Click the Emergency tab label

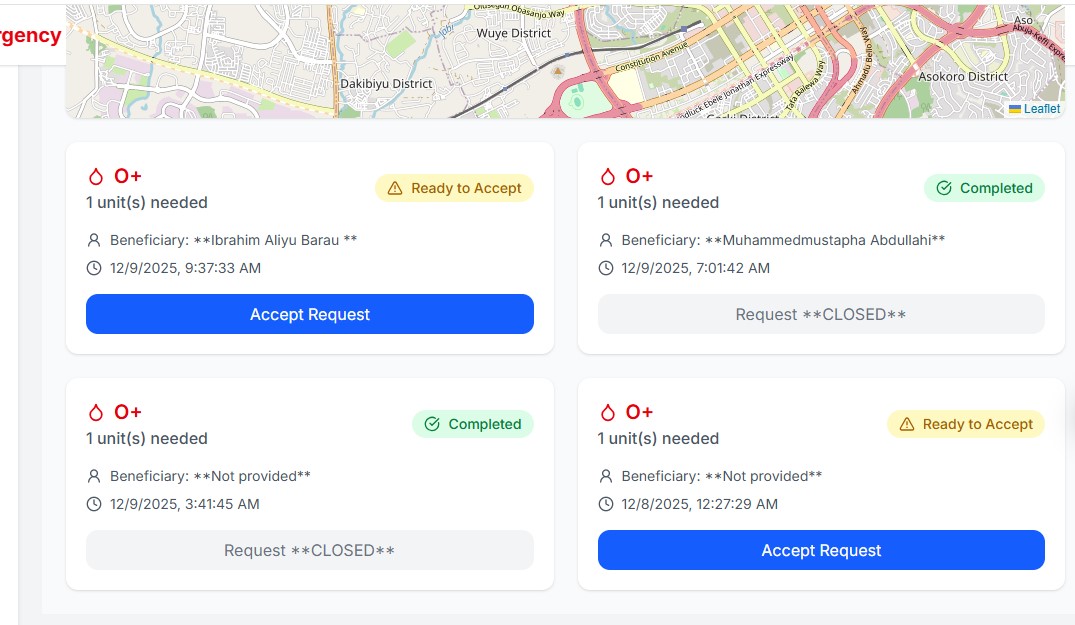30,36
